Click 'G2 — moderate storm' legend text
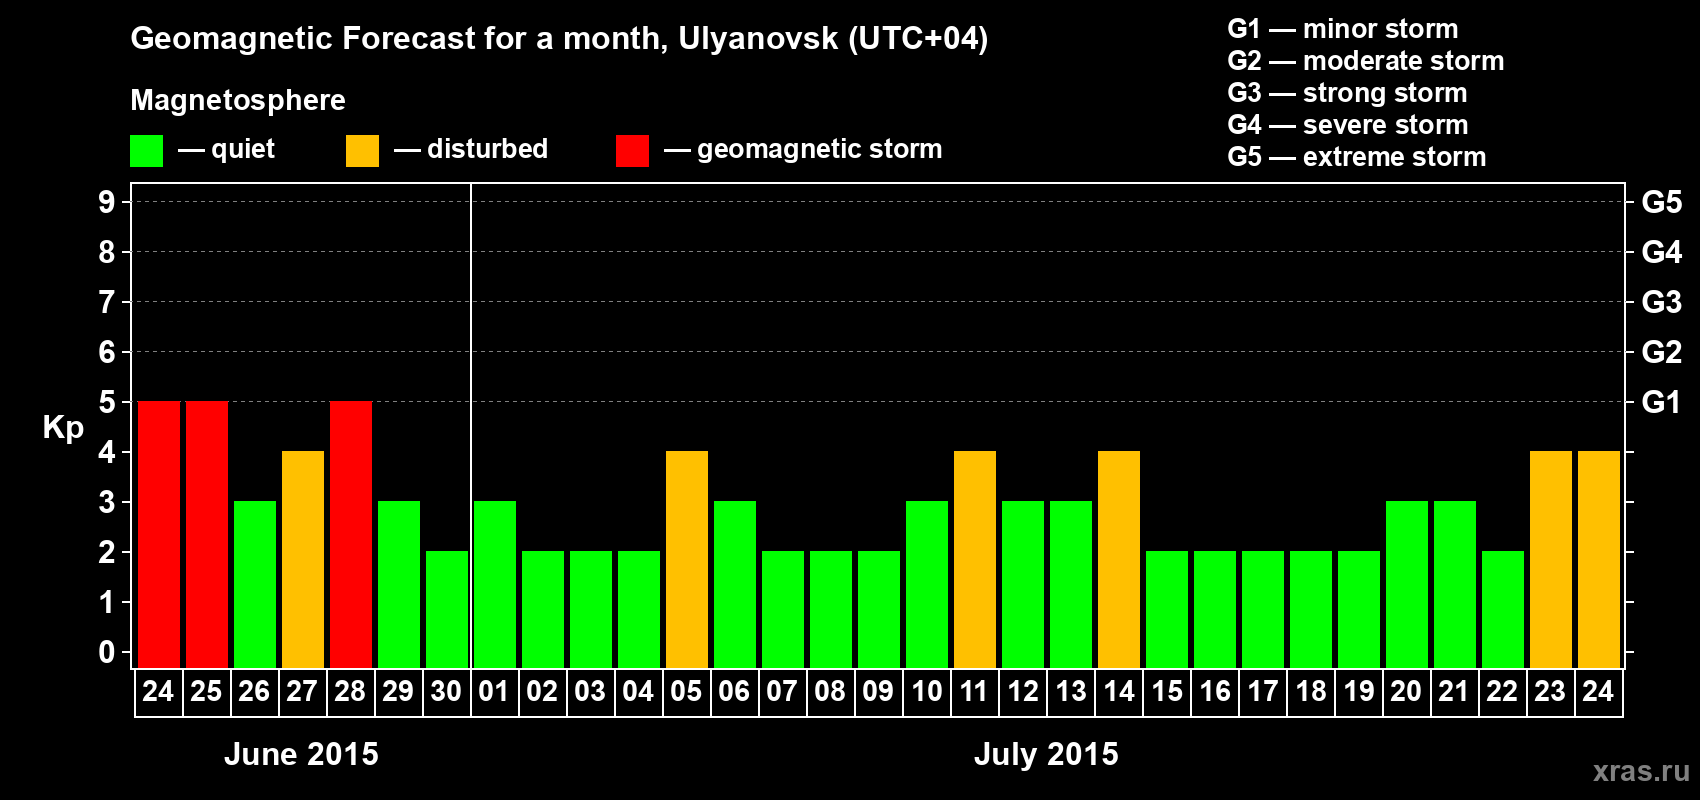 point(1366,61)
